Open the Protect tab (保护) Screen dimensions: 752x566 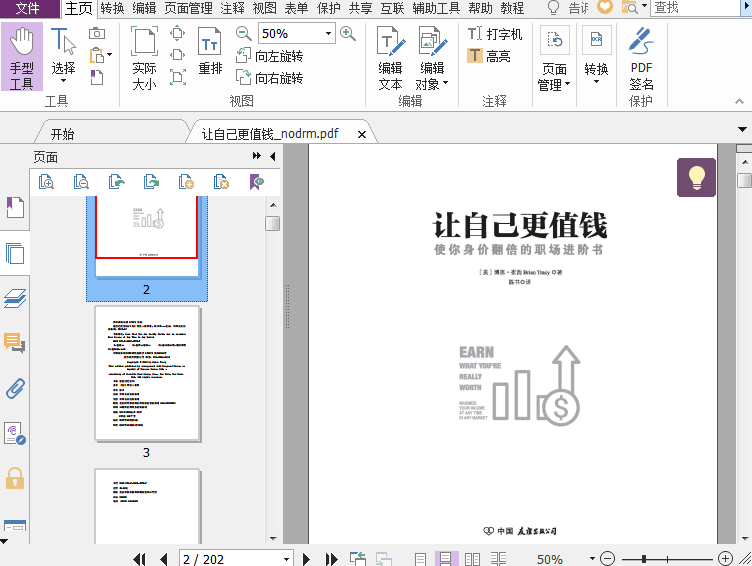click(329, 8)
